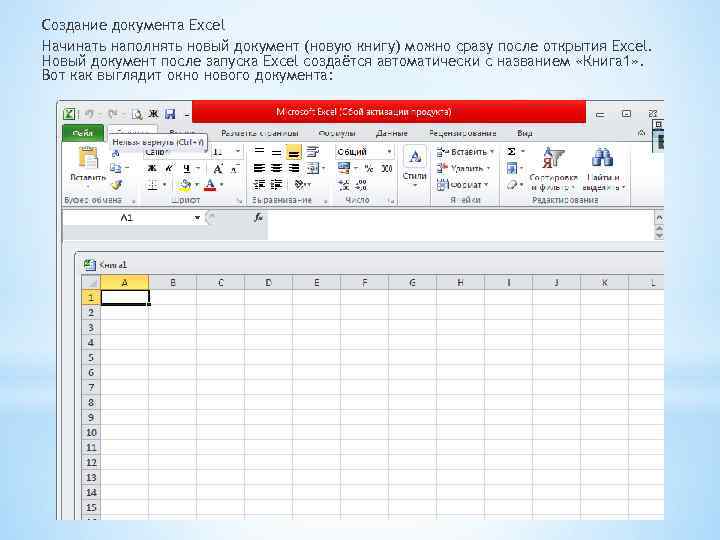Click Удалить button in cells group
The height and width of the screenshot is (540, 720).
(463, 169)
